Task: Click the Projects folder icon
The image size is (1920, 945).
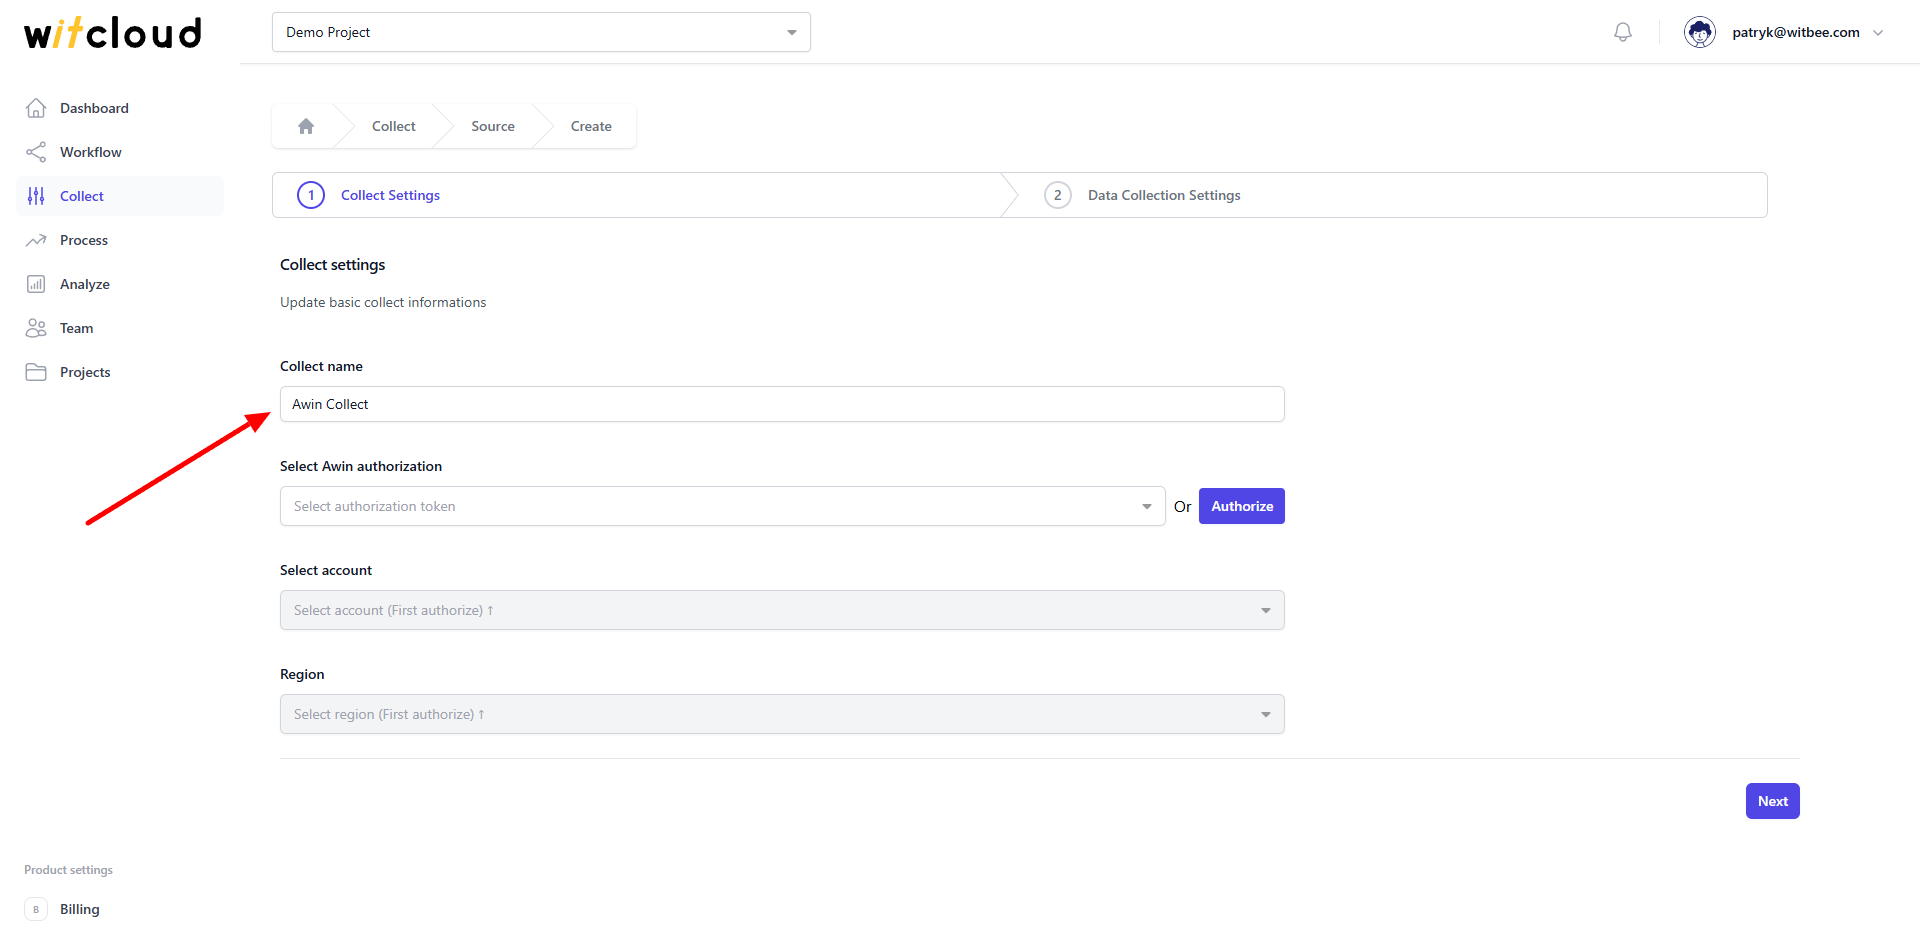Action: click(x=36, y=372)
